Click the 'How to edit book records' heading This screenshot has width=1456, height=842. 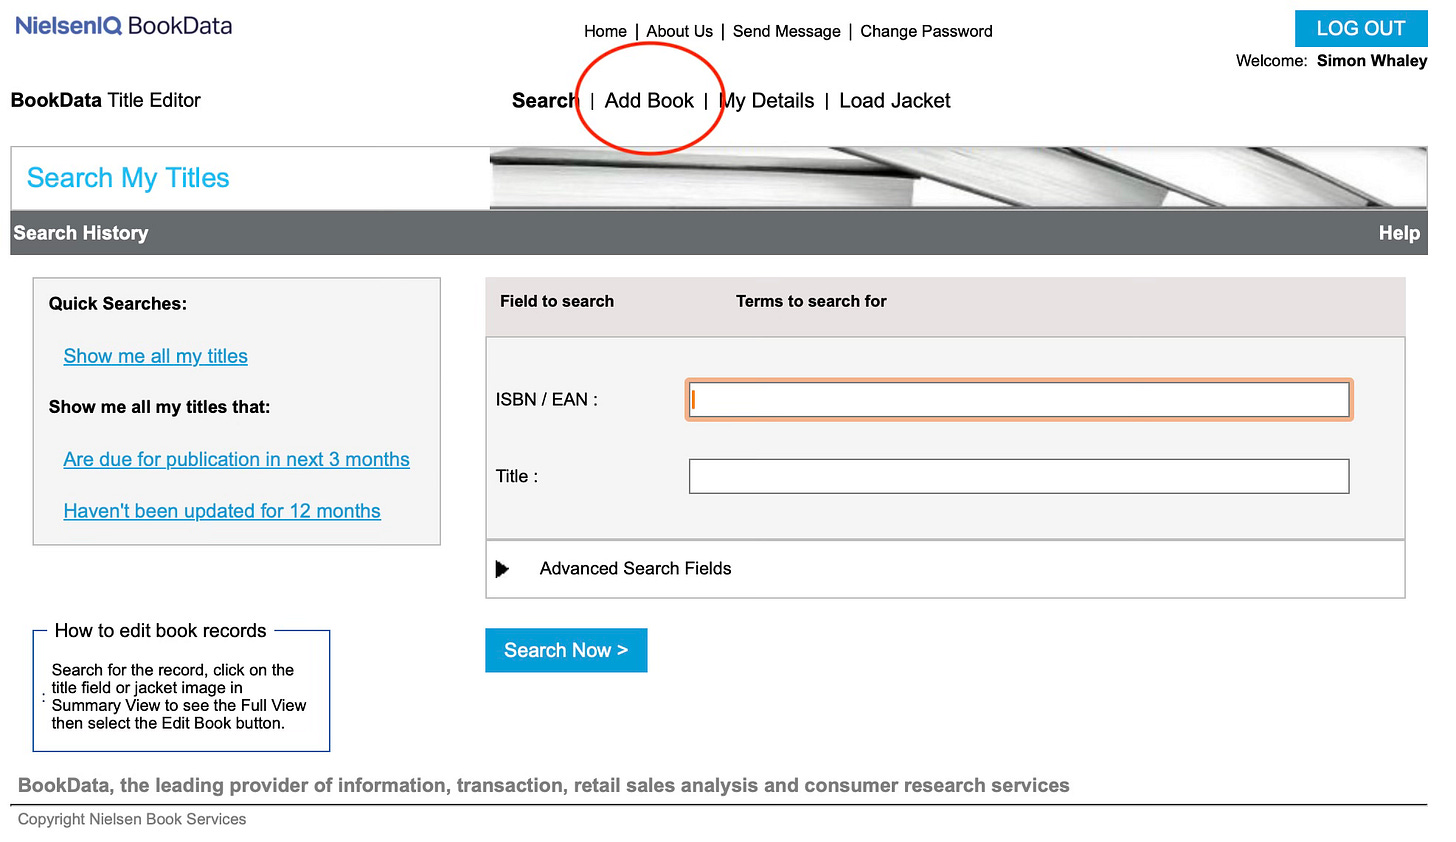161,631
